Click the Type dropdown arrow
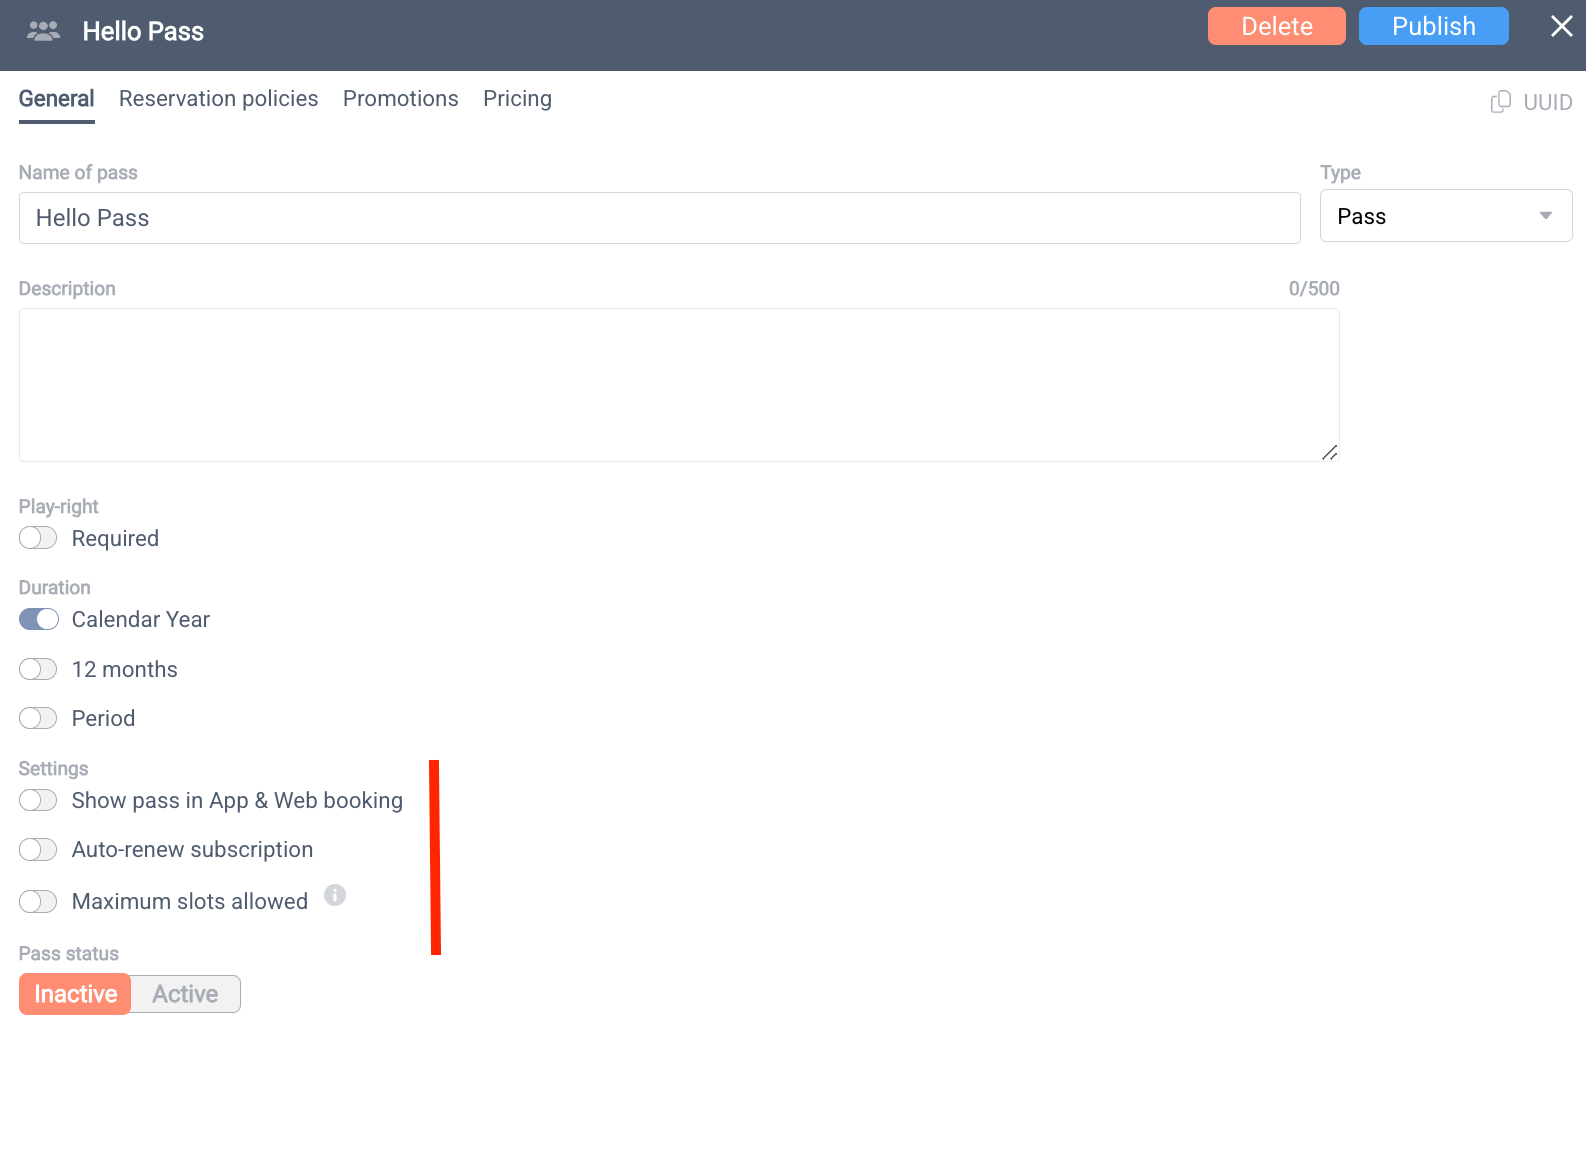 click(1545, 216)
